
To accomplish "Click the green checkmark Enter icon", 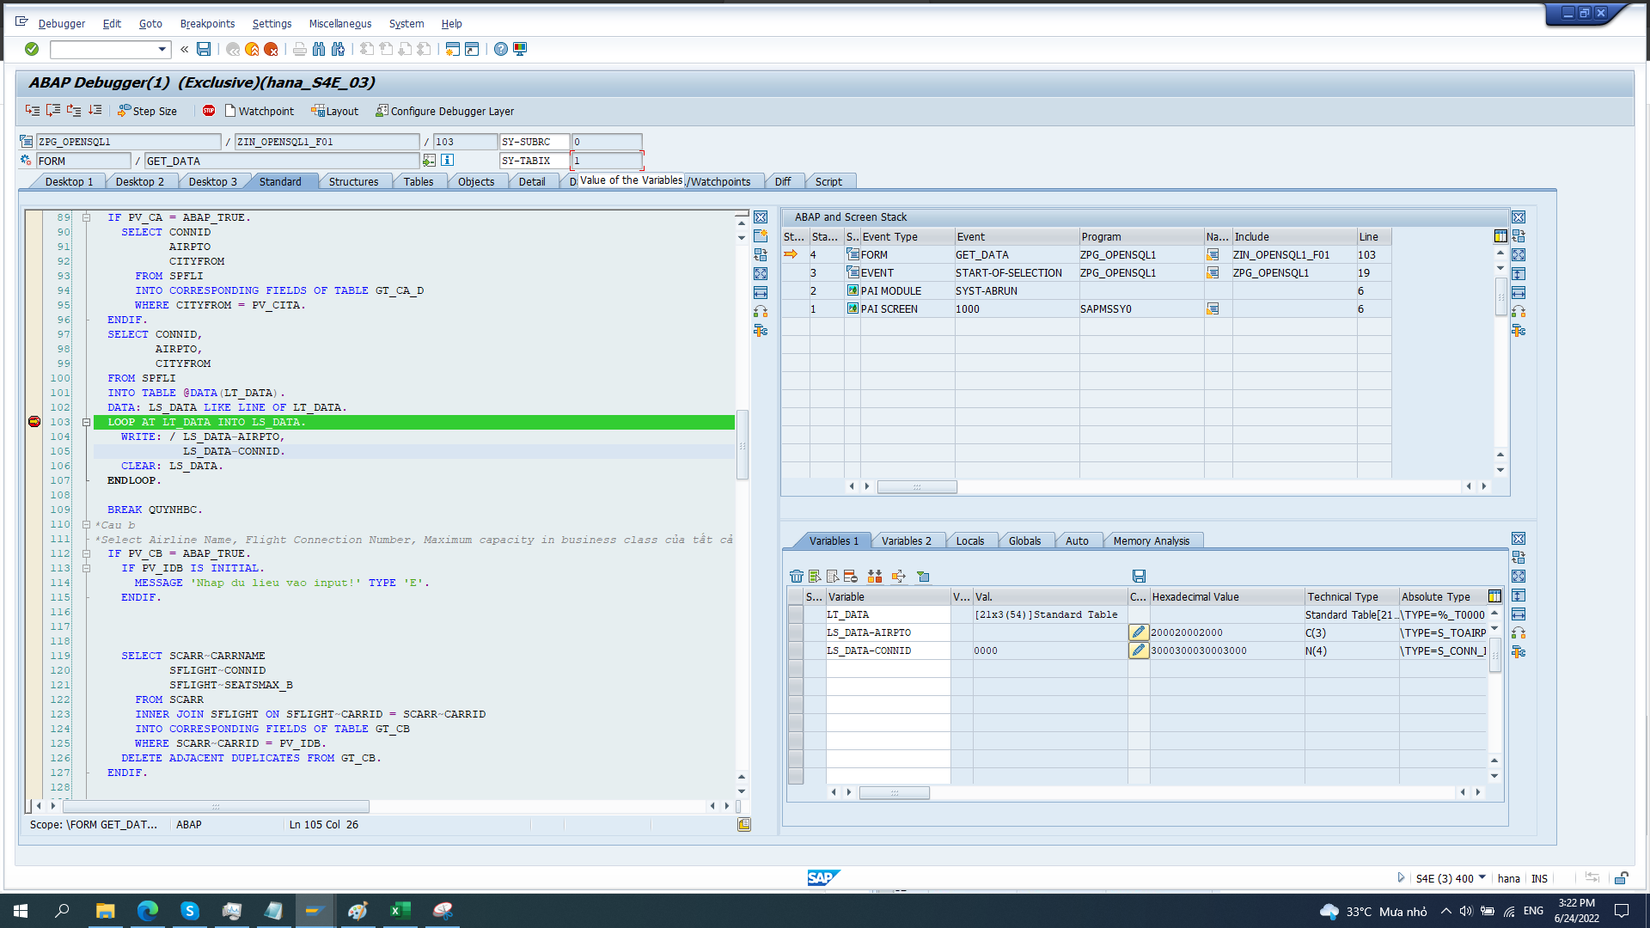I will click(32, 49).
